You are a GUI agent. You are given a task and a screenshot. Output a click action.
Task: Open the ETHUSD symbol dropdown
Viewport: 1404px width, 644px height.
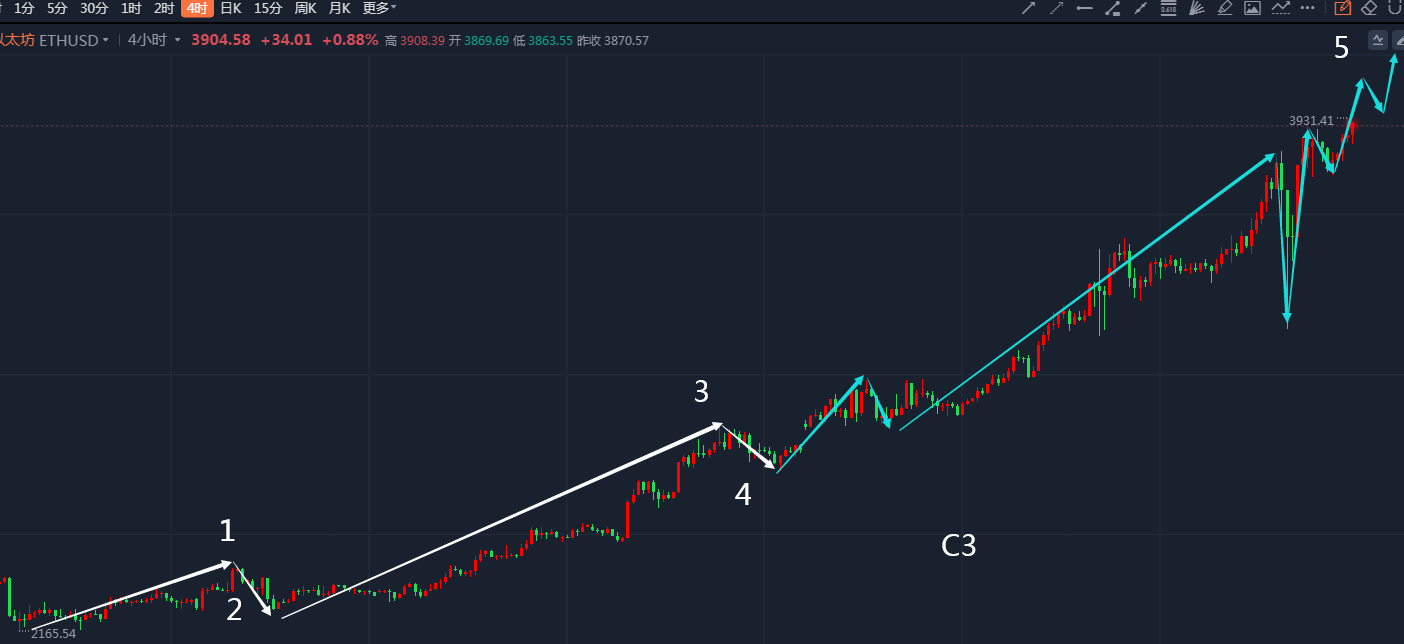[x=74, y=41]
